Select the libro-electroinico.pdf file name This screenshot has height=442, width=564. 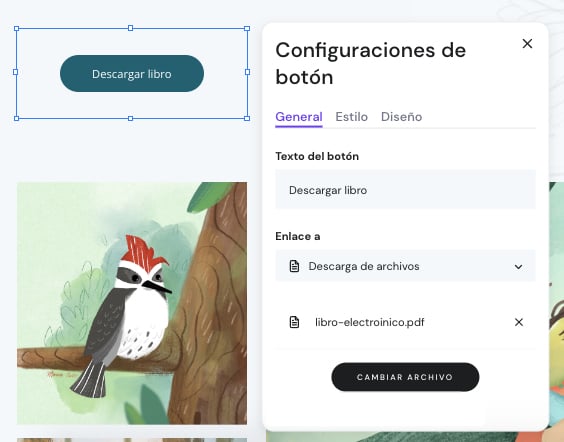coord(369,322)
